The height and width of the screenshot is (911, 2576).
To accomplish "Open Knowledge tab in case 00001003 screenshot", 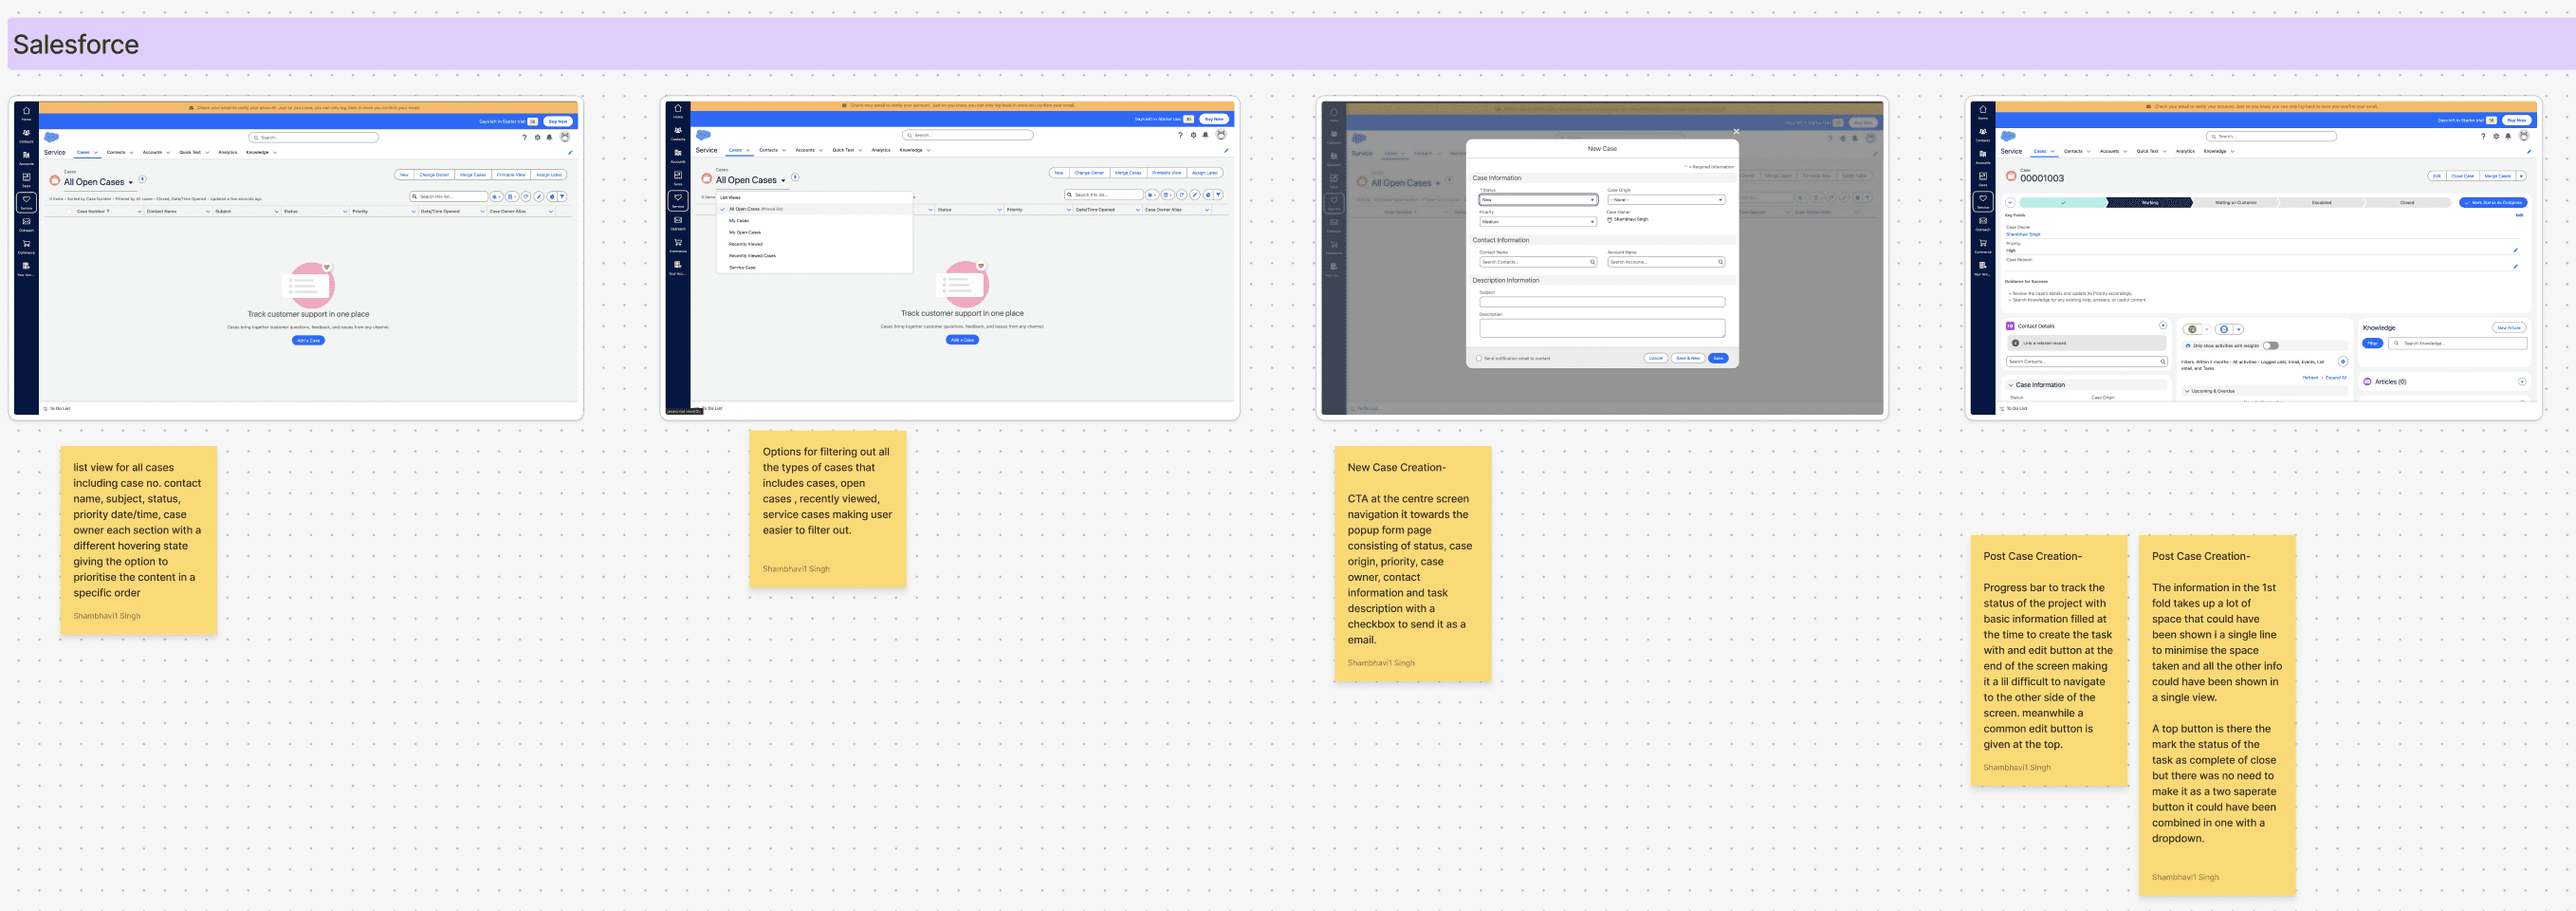I will tap(2215, 151).
